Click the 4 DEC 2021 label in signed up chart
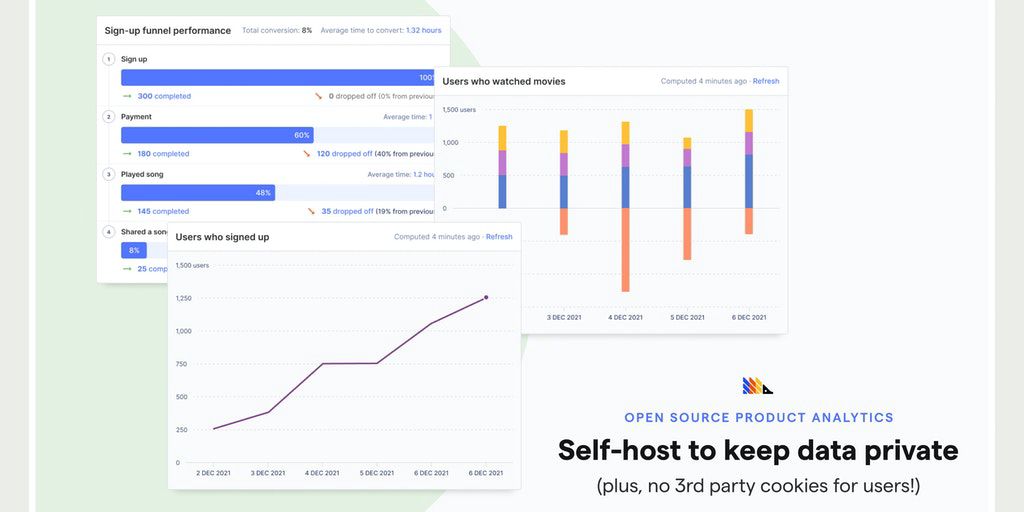Viewport: 1024px width, 512px height. click(322, 473)
